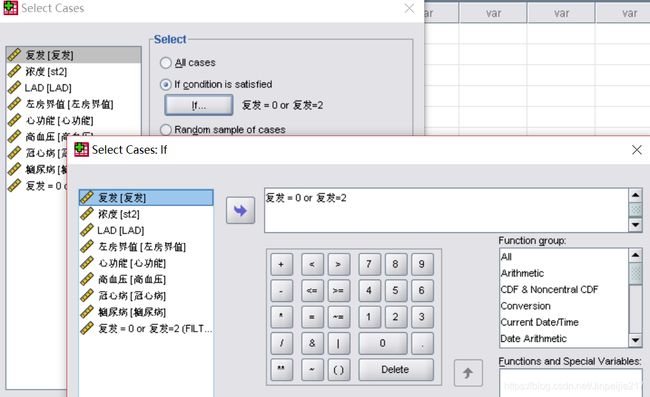Click keypad digit 0
Image resolution: width=650 pixels, height=397 pixels.
pos(383,343)
